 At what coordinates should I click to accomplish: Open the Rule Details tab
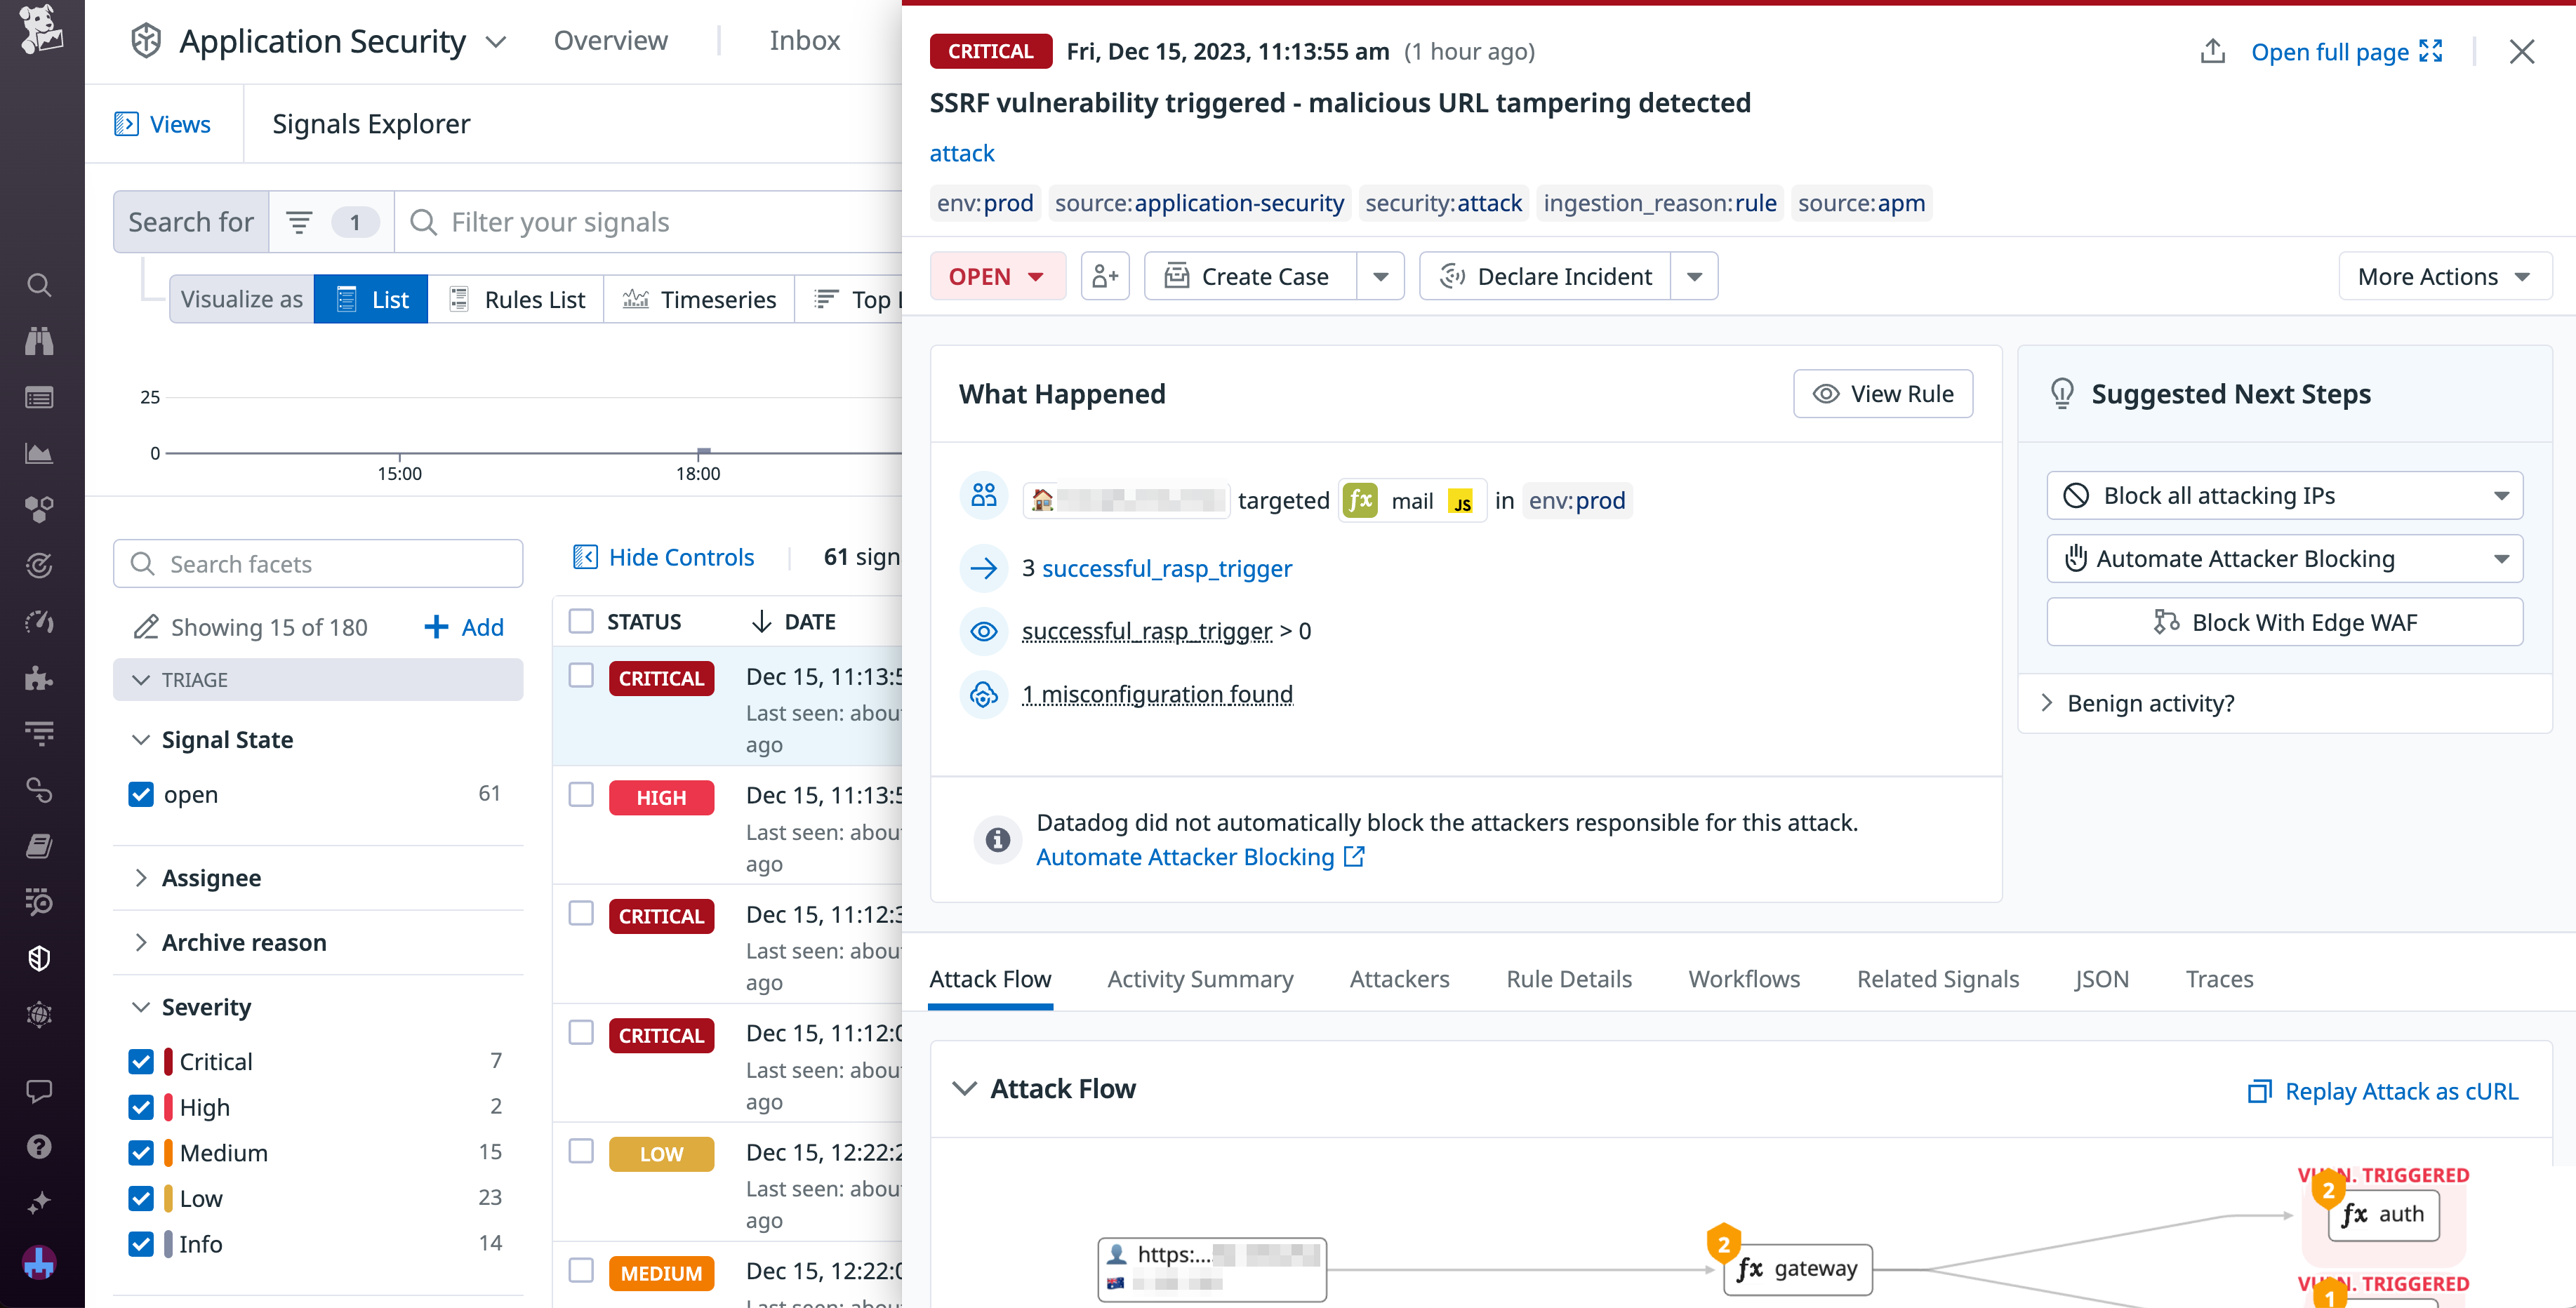click(1568, 979)
